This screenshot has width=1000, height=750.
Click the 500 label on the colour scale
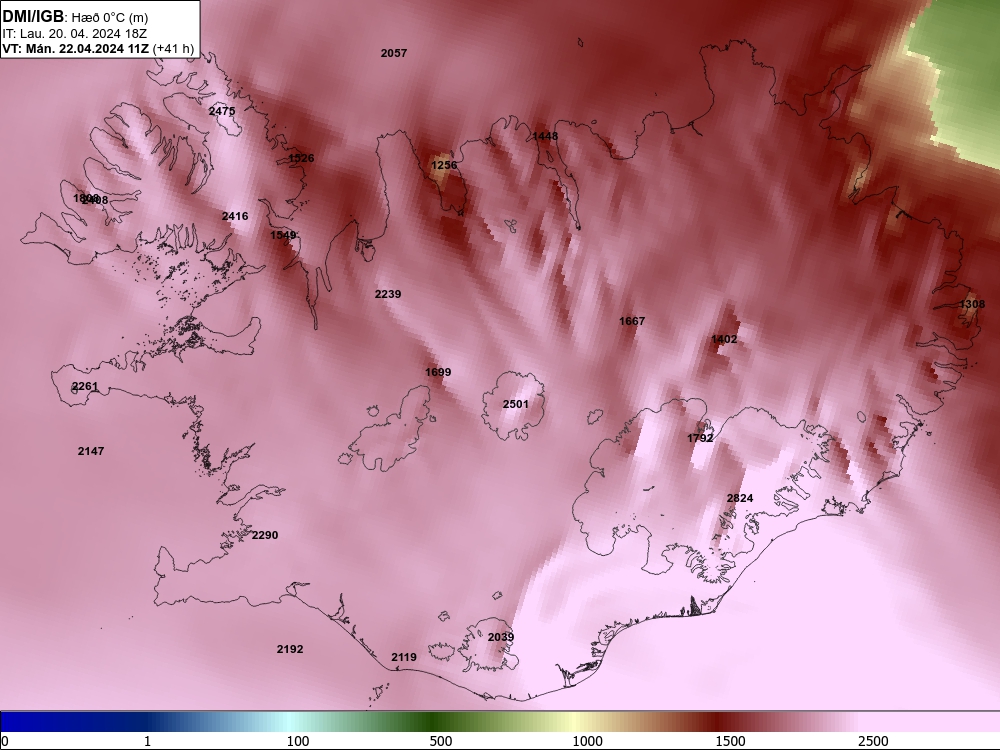441,741
